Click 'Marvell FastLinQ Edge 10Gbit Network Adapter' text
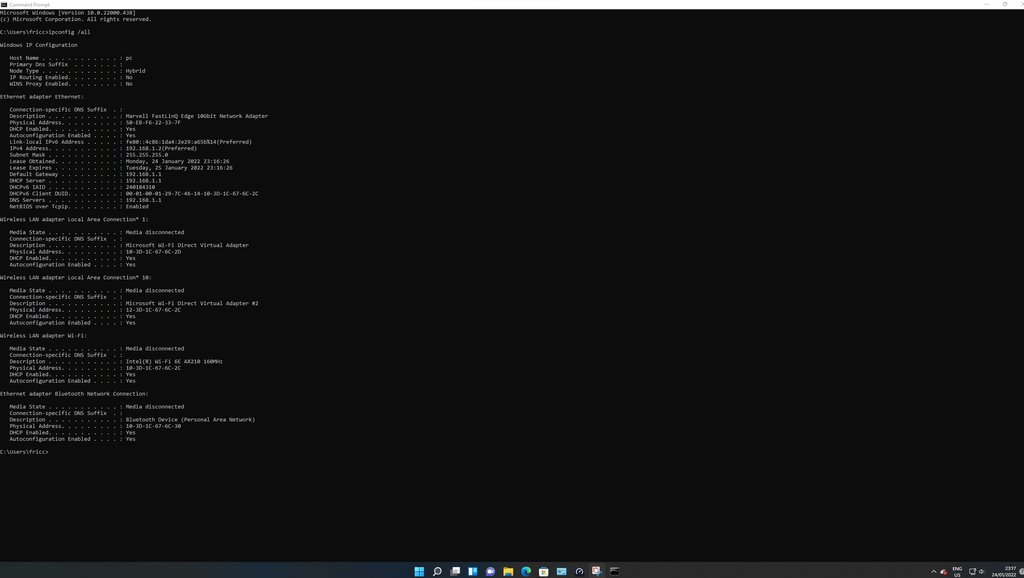Screen dimensions: 1024x578 [197, 116]
